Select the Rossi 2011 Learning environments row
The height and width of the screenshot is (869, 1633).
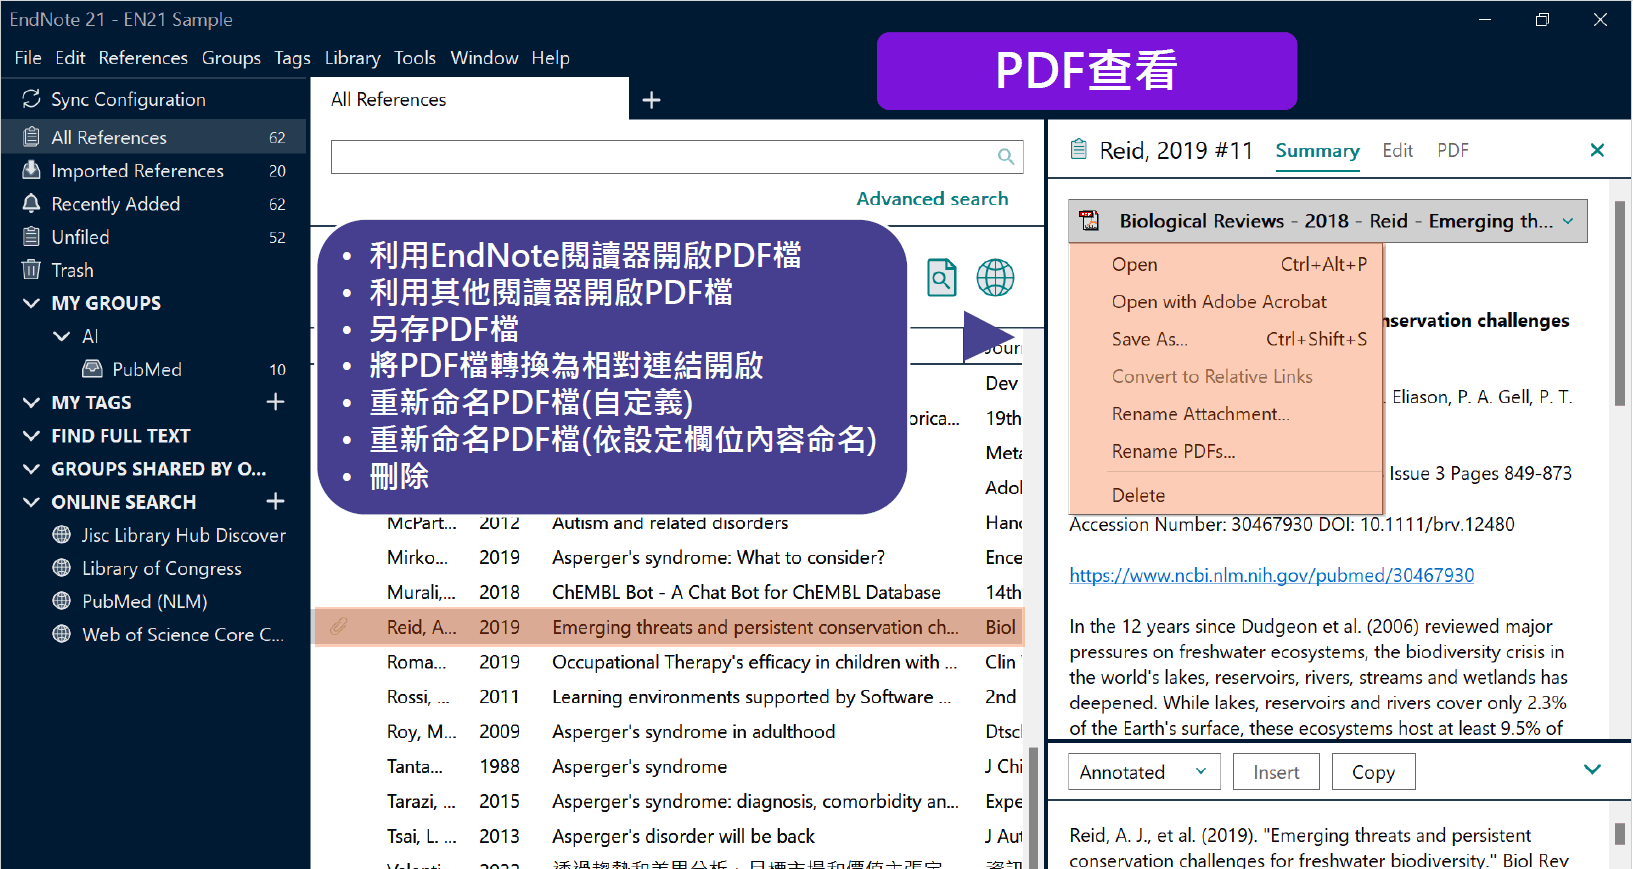pos(668,696)
